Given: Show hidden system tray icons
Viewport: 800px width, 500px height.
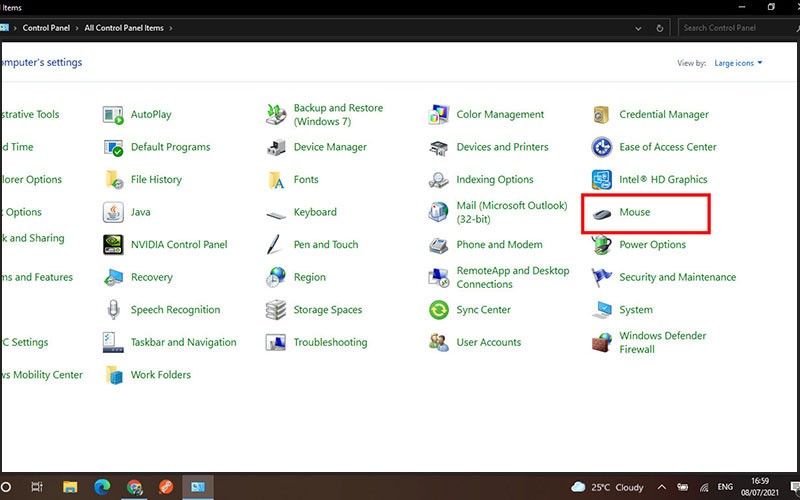Looking at the screenshot, I should click(661, 487).
